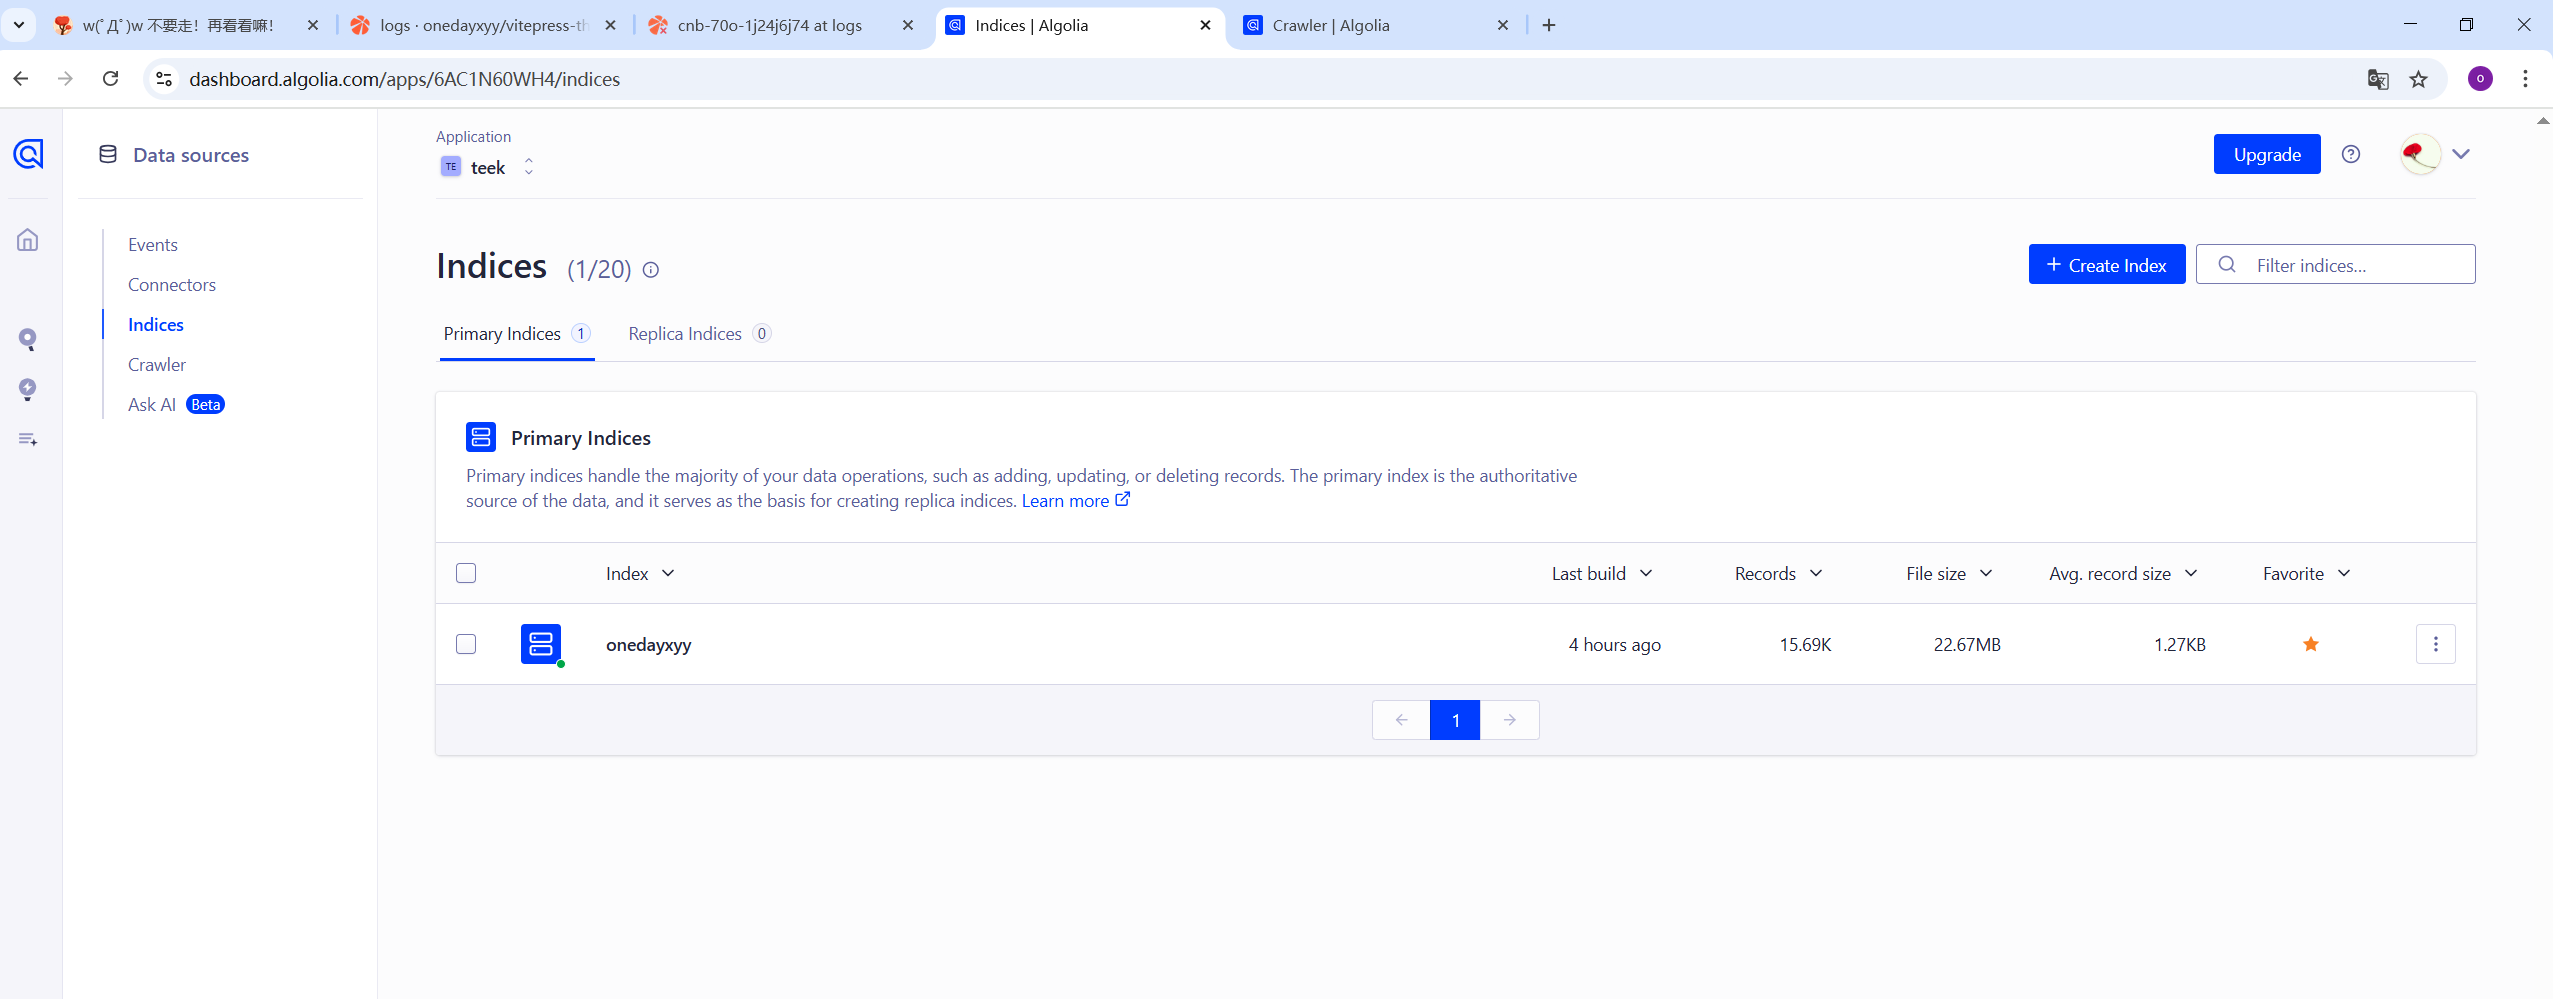Switch to Crawler | Algolia browser tab
Viewport: 2553px width, 999px height.
1375,25
